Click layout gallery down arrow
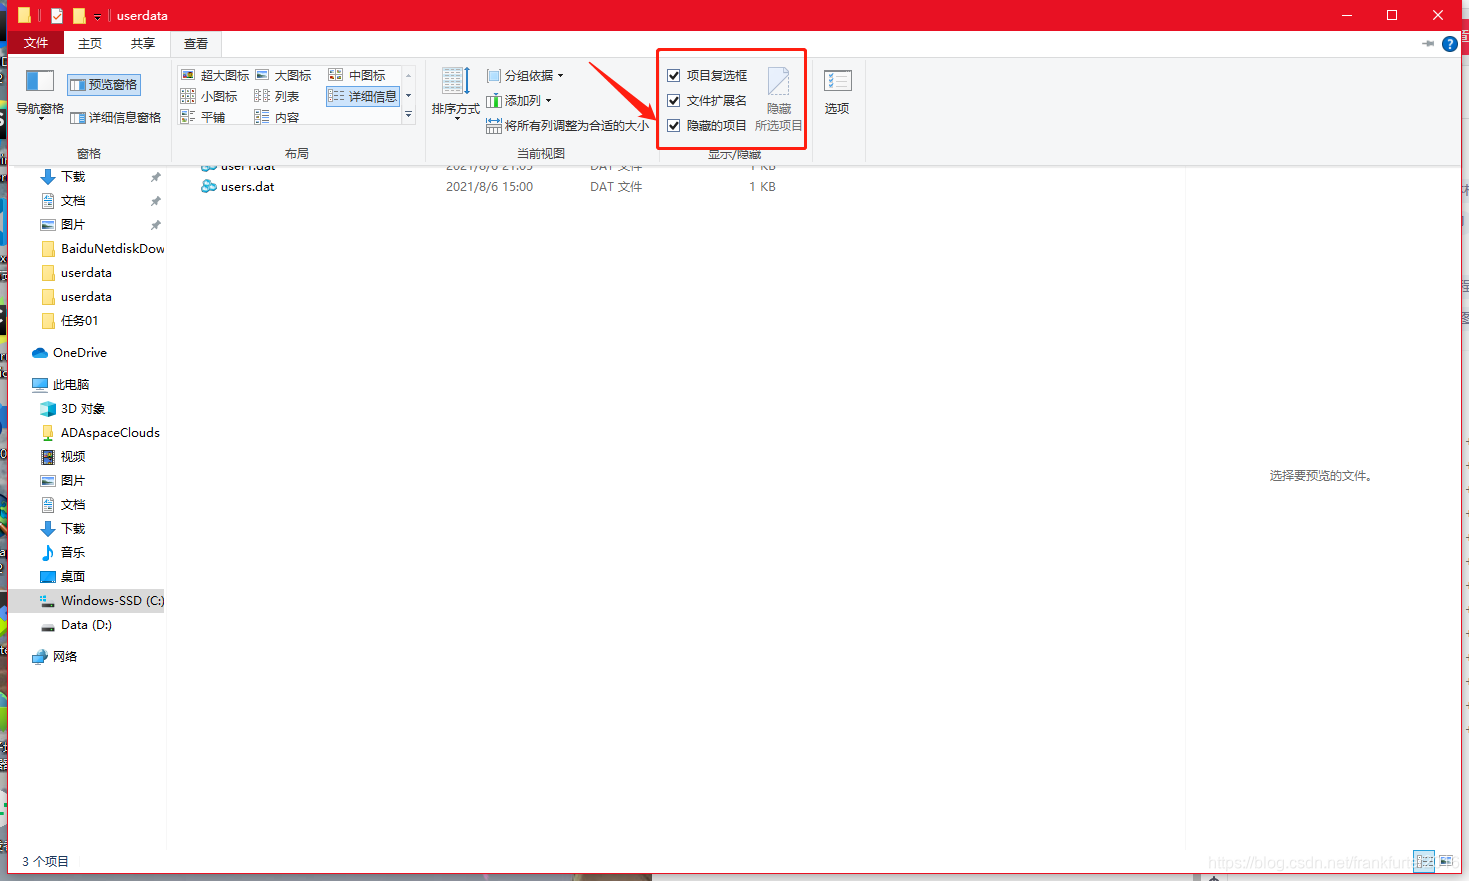 pyautogui.click(x=408, y=96)
